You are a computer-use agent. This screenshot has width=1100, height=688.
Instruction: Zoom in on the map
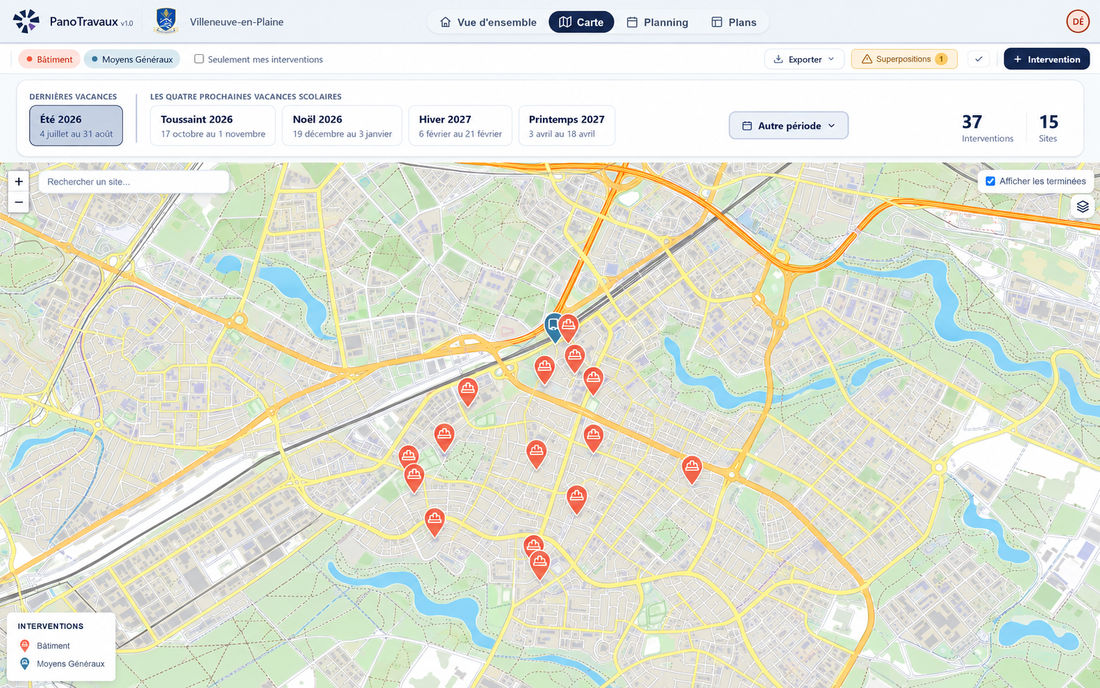click(x=19, y=182)
